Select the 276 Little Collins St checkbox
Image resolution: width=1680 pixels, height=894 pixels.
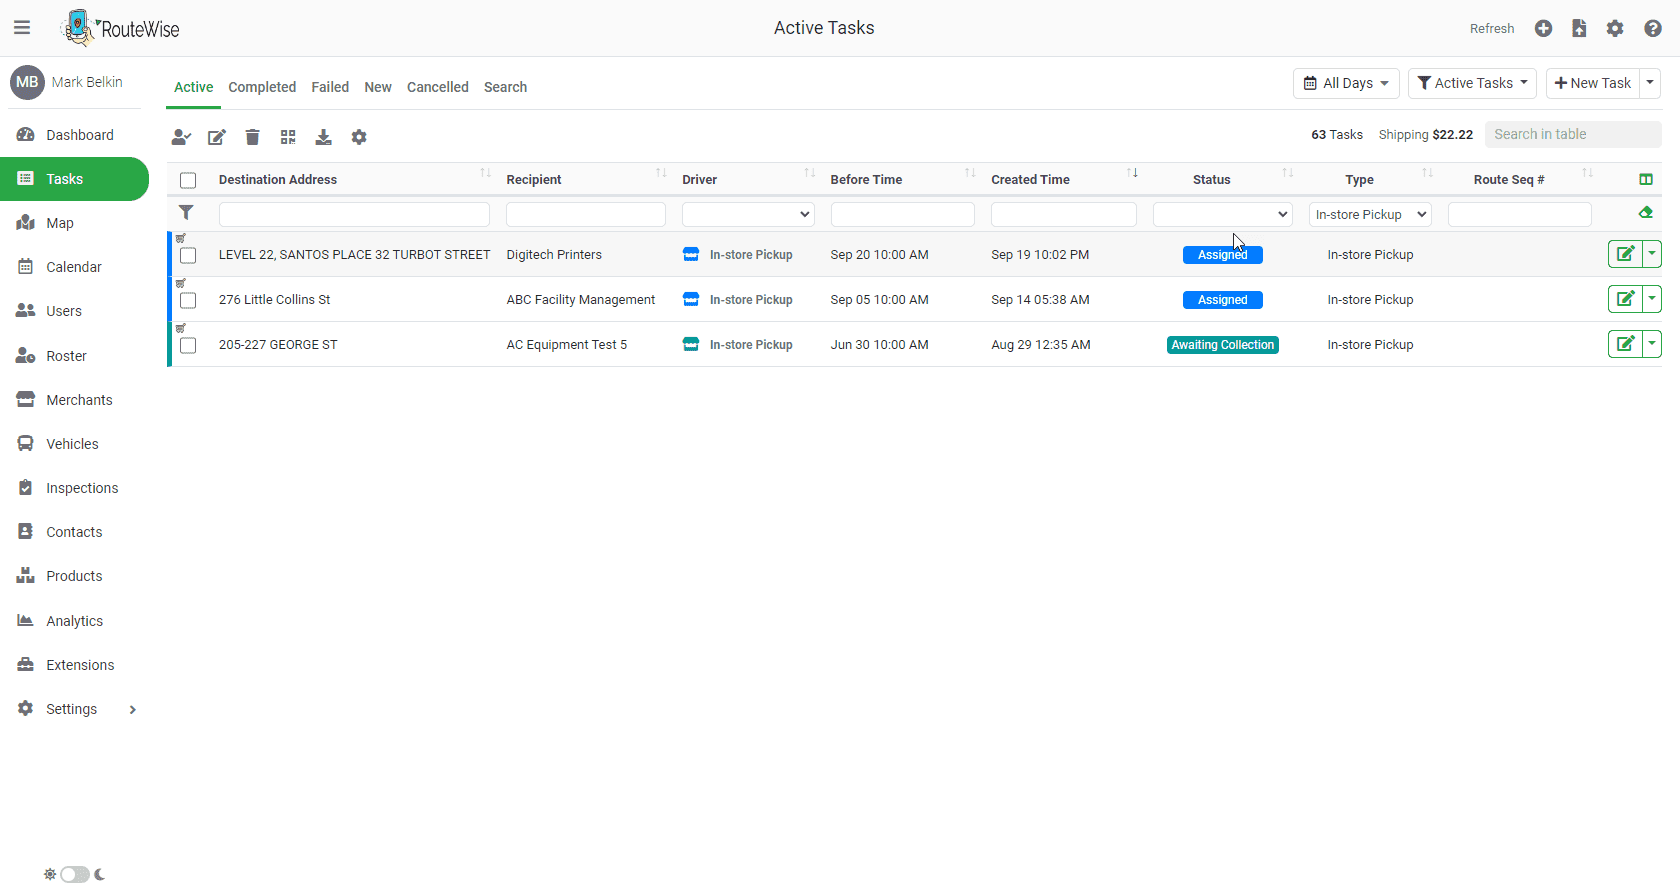coord(188,301)
